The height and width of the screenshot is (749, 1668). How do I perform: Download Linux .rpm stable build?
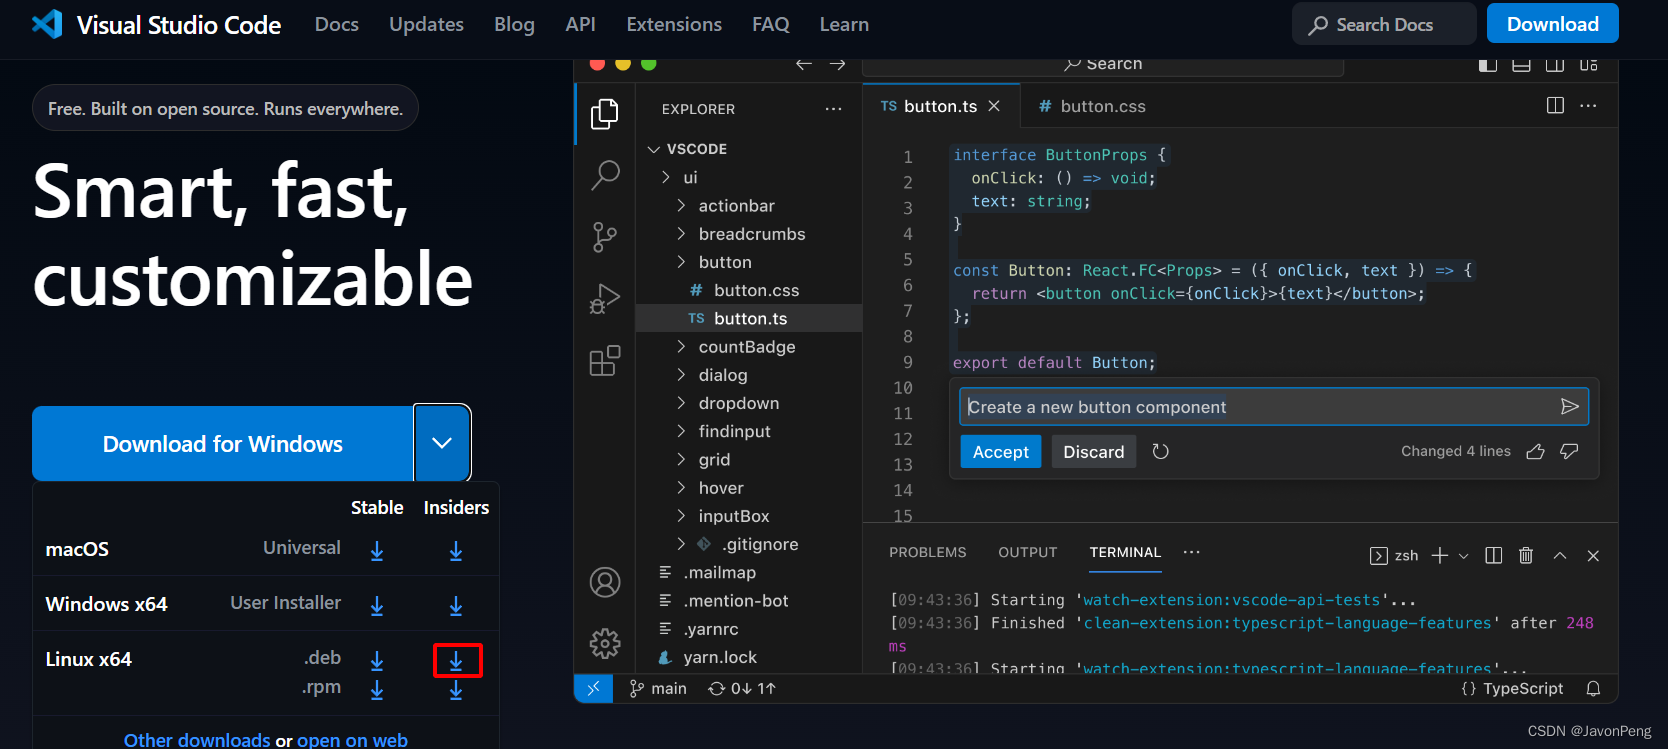tap(377, 690)
